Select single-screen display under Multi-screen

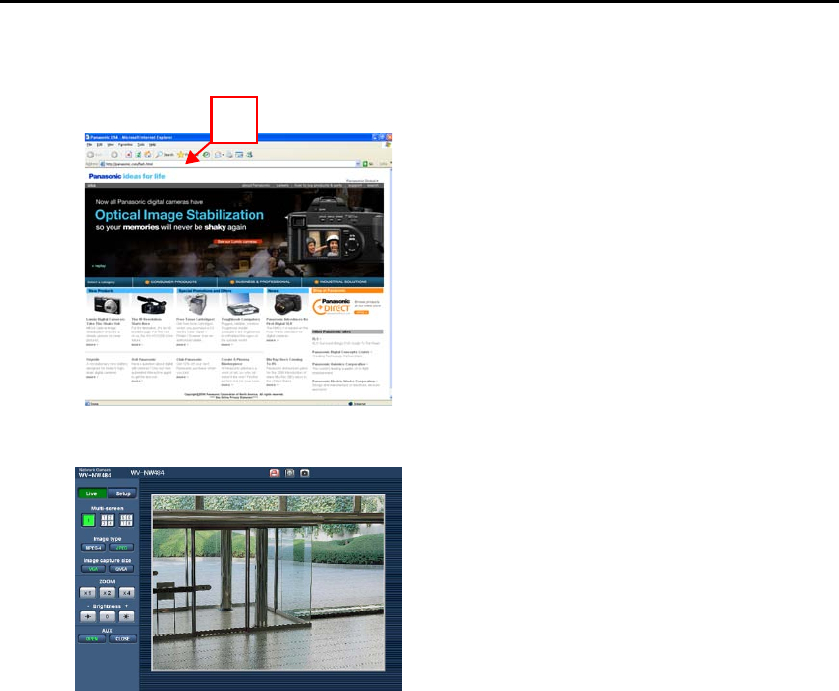click(88, 520)
